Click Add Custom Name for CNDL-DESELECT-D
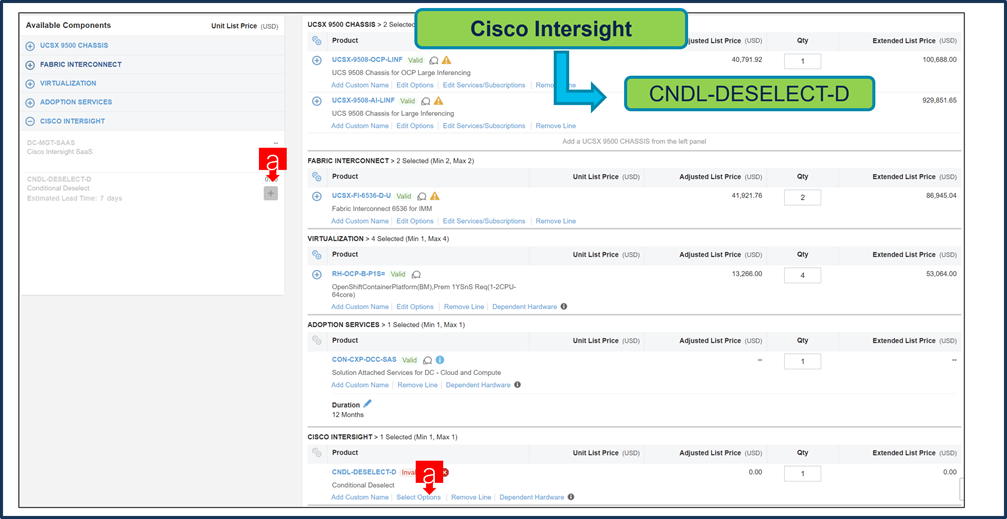The height and width of the screenshot is (519, 1007). pos(360,497)
